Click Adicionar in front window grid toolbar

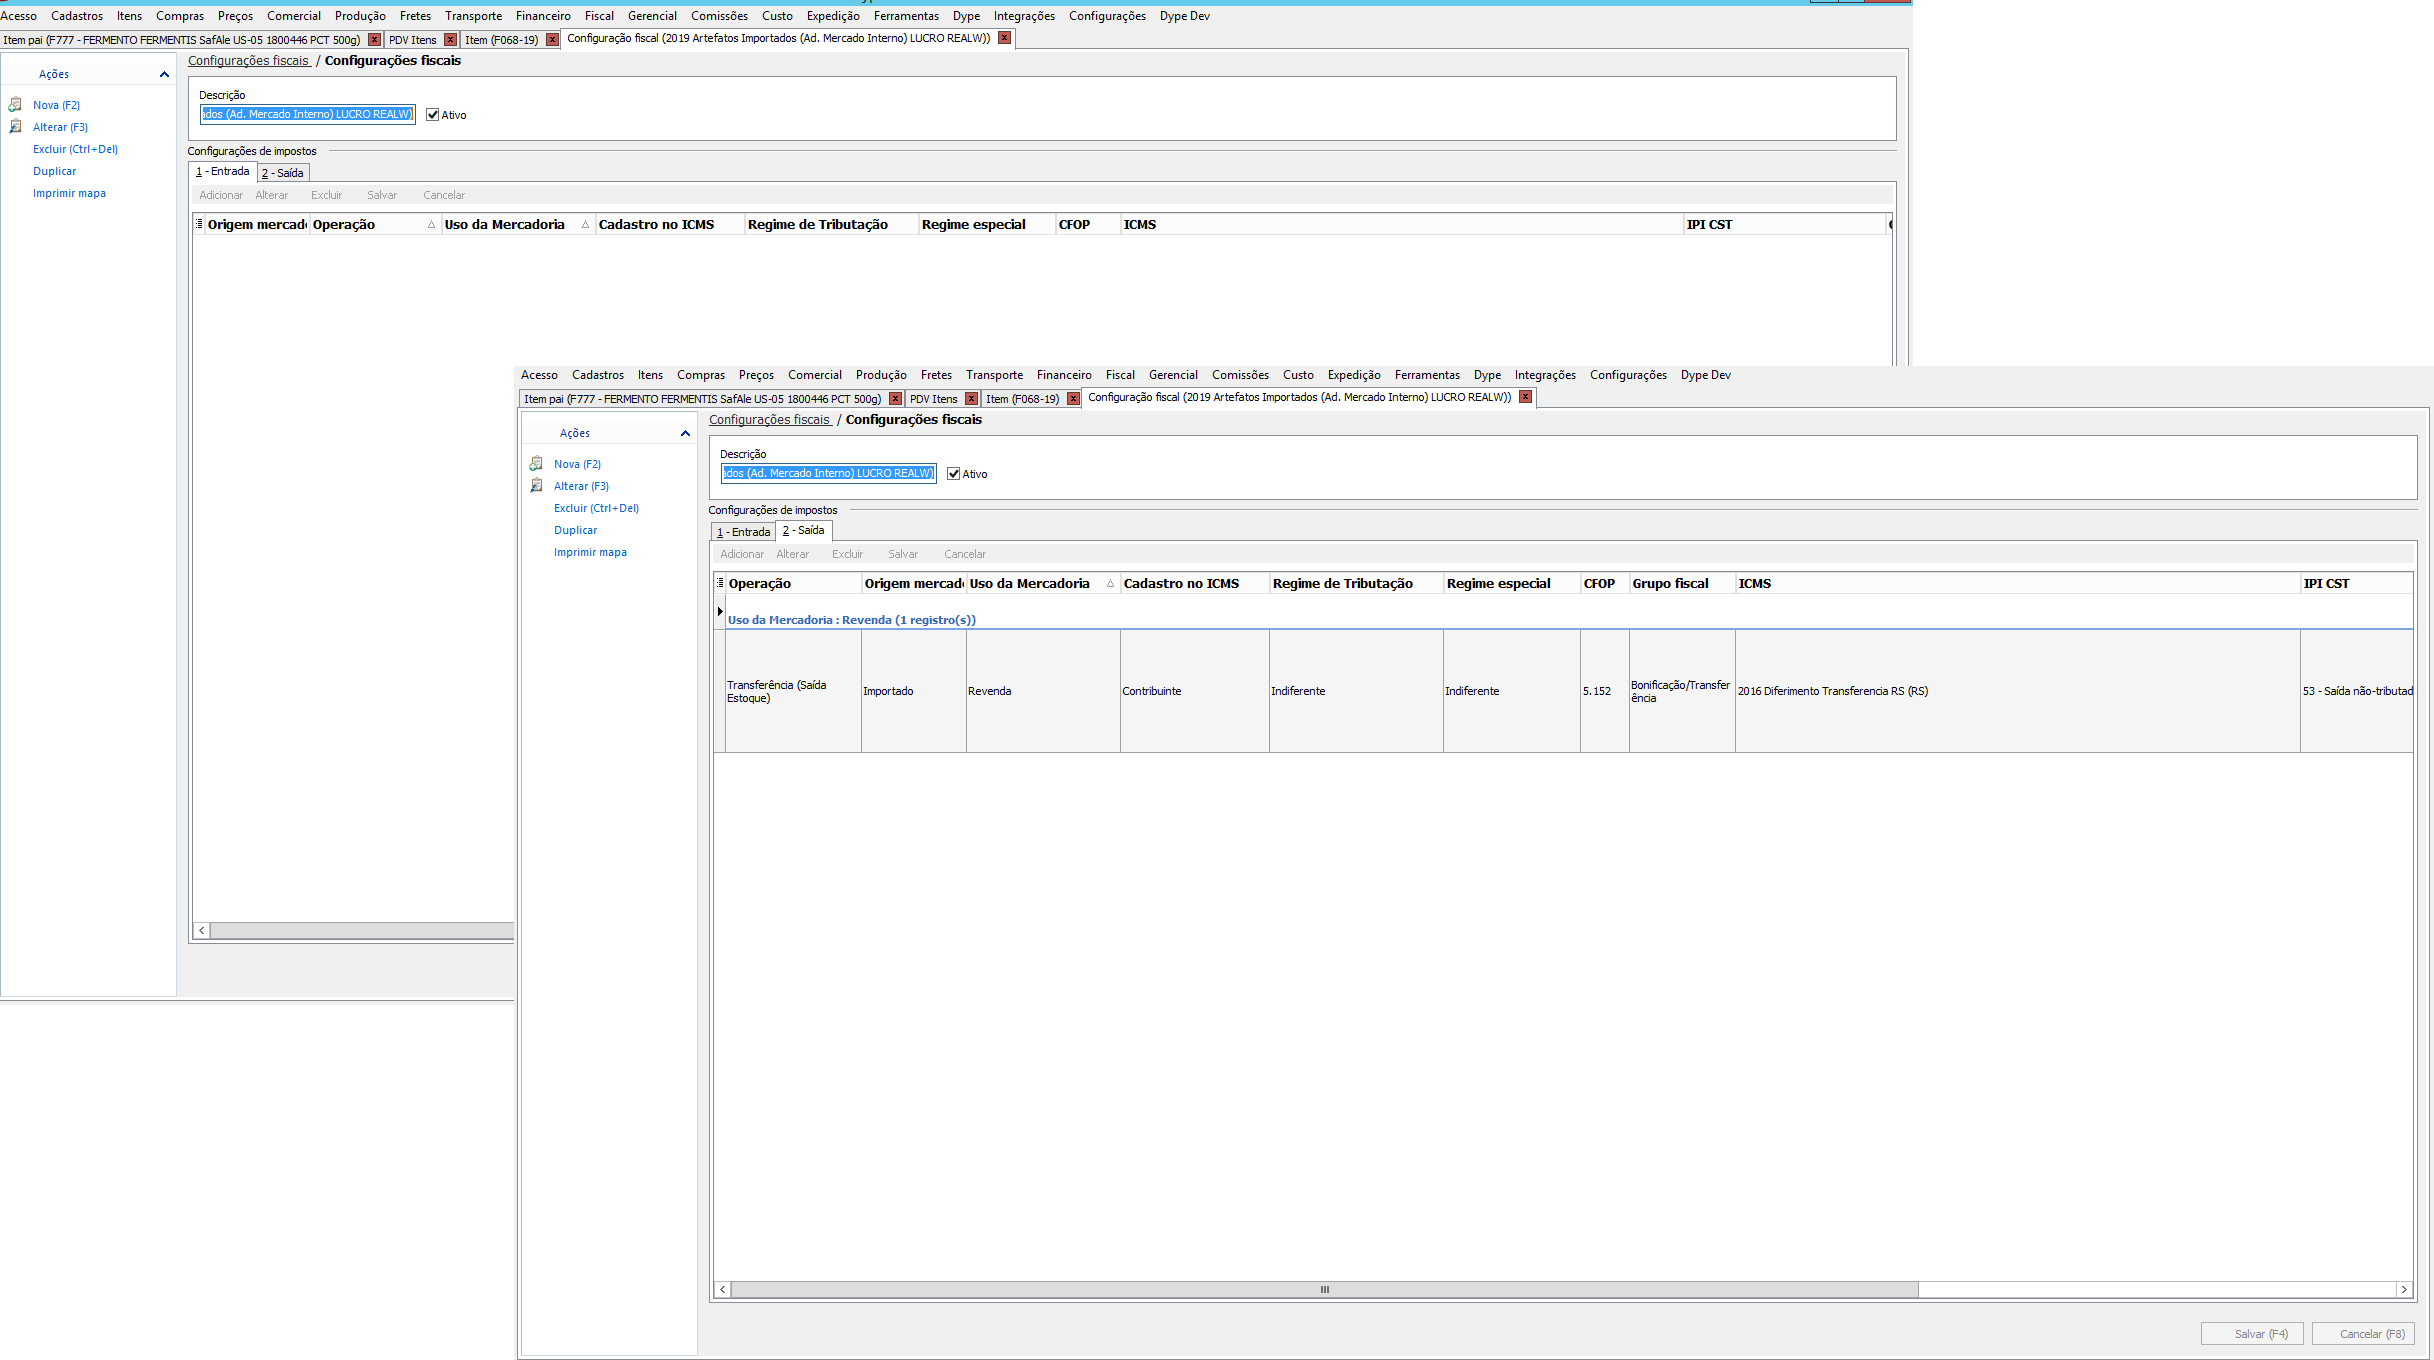tap(742, 554)
